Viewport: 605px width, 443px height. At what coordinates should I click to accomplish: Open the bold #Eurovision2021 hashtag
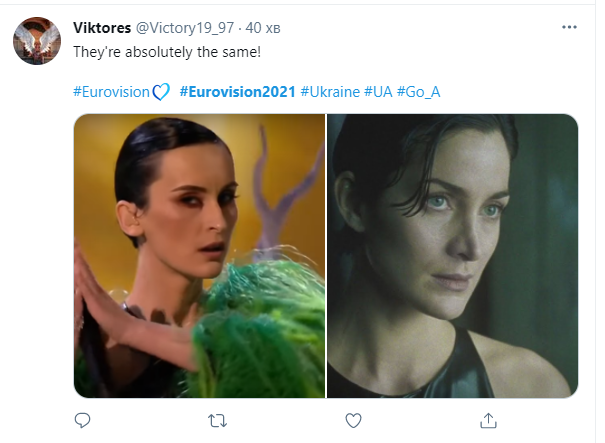point(238,92)
